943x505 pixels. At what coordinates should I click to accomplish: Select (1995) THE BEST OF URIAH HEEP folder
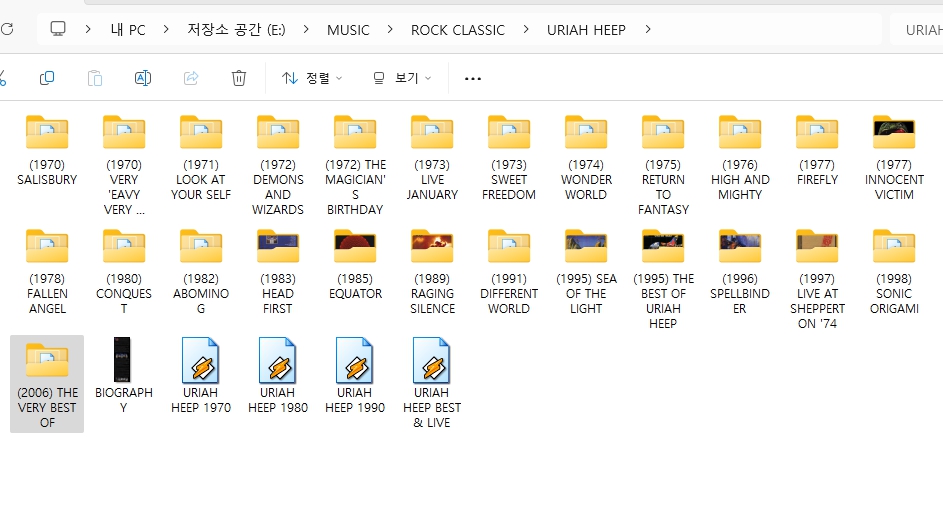coord(663,280)
